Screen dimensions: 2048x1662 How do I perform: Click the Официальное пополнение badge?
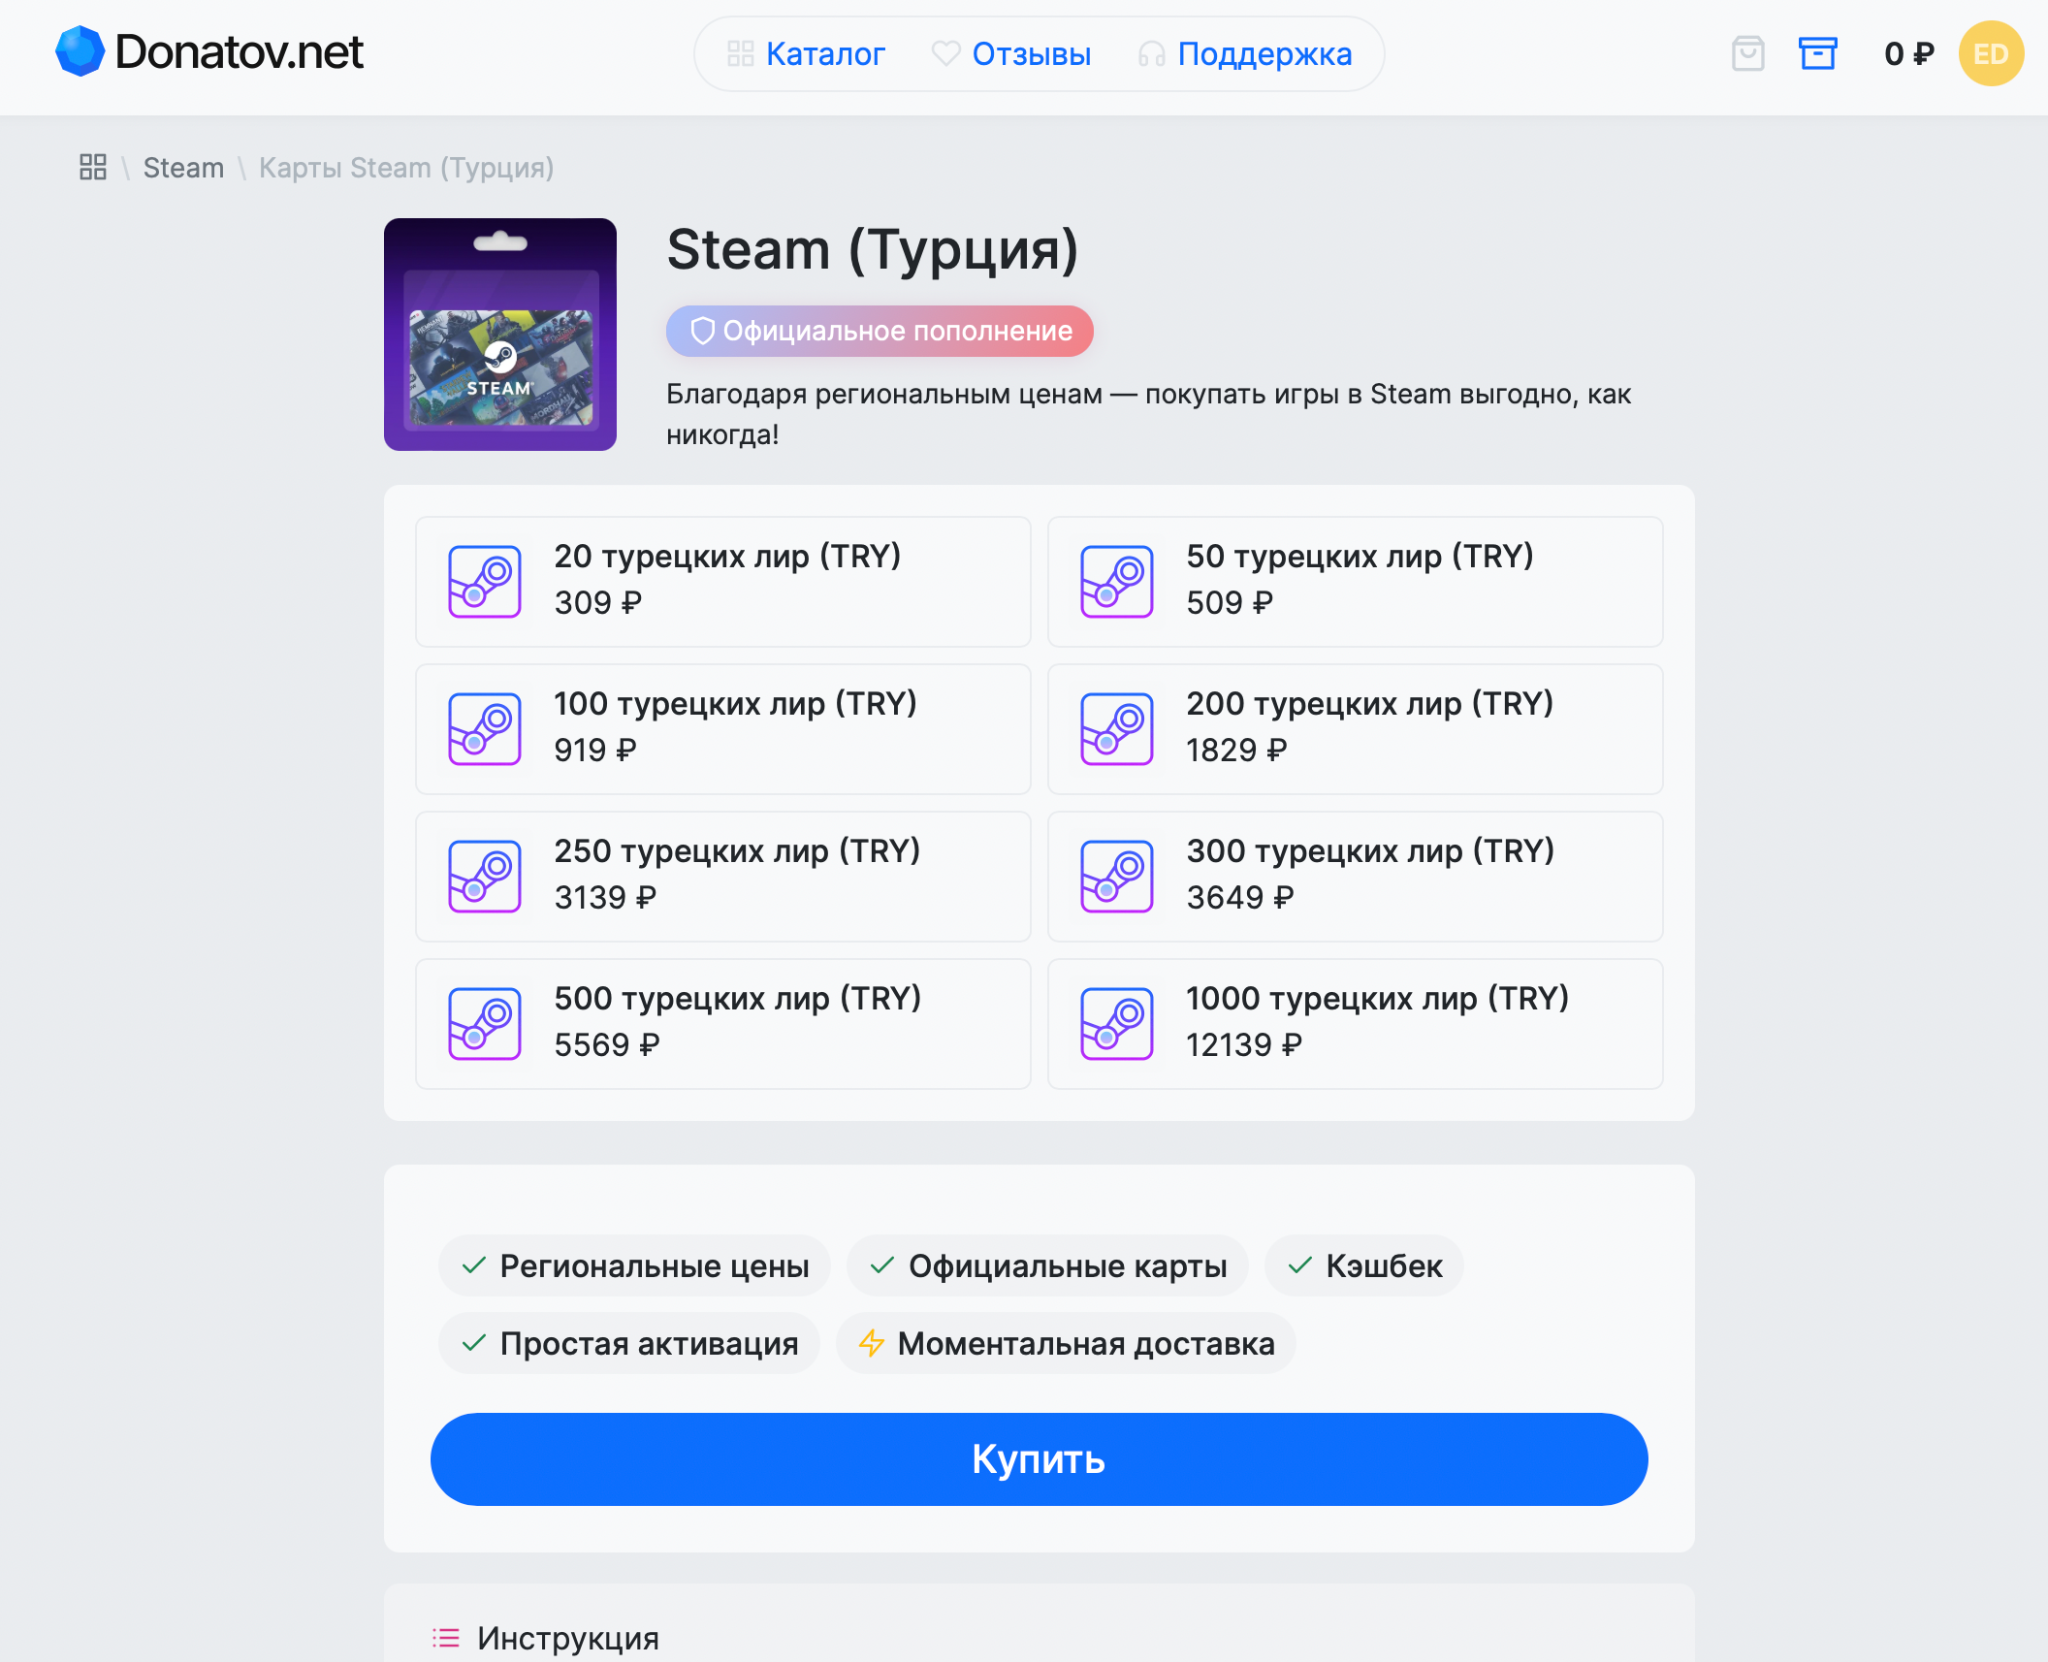coord(879,331)
